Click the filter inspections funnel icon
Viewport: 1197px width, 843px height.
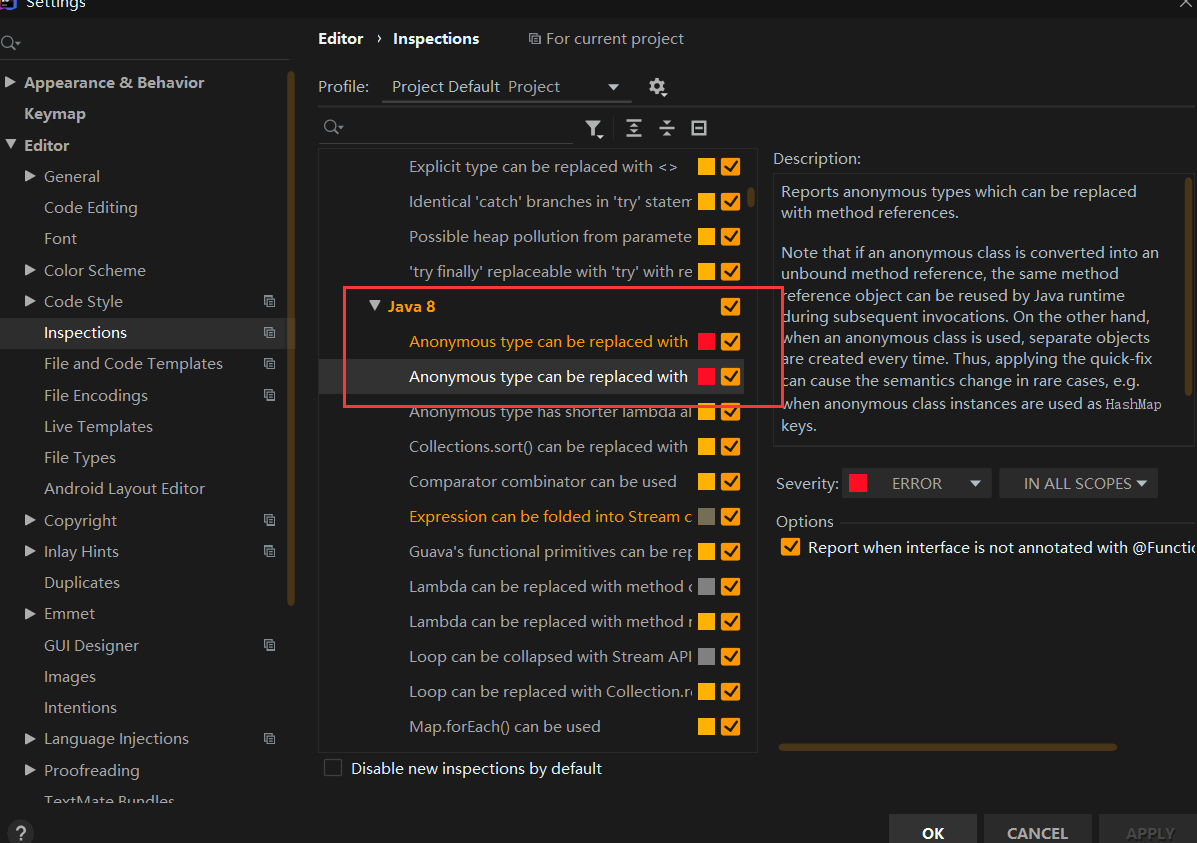(594, 128)
